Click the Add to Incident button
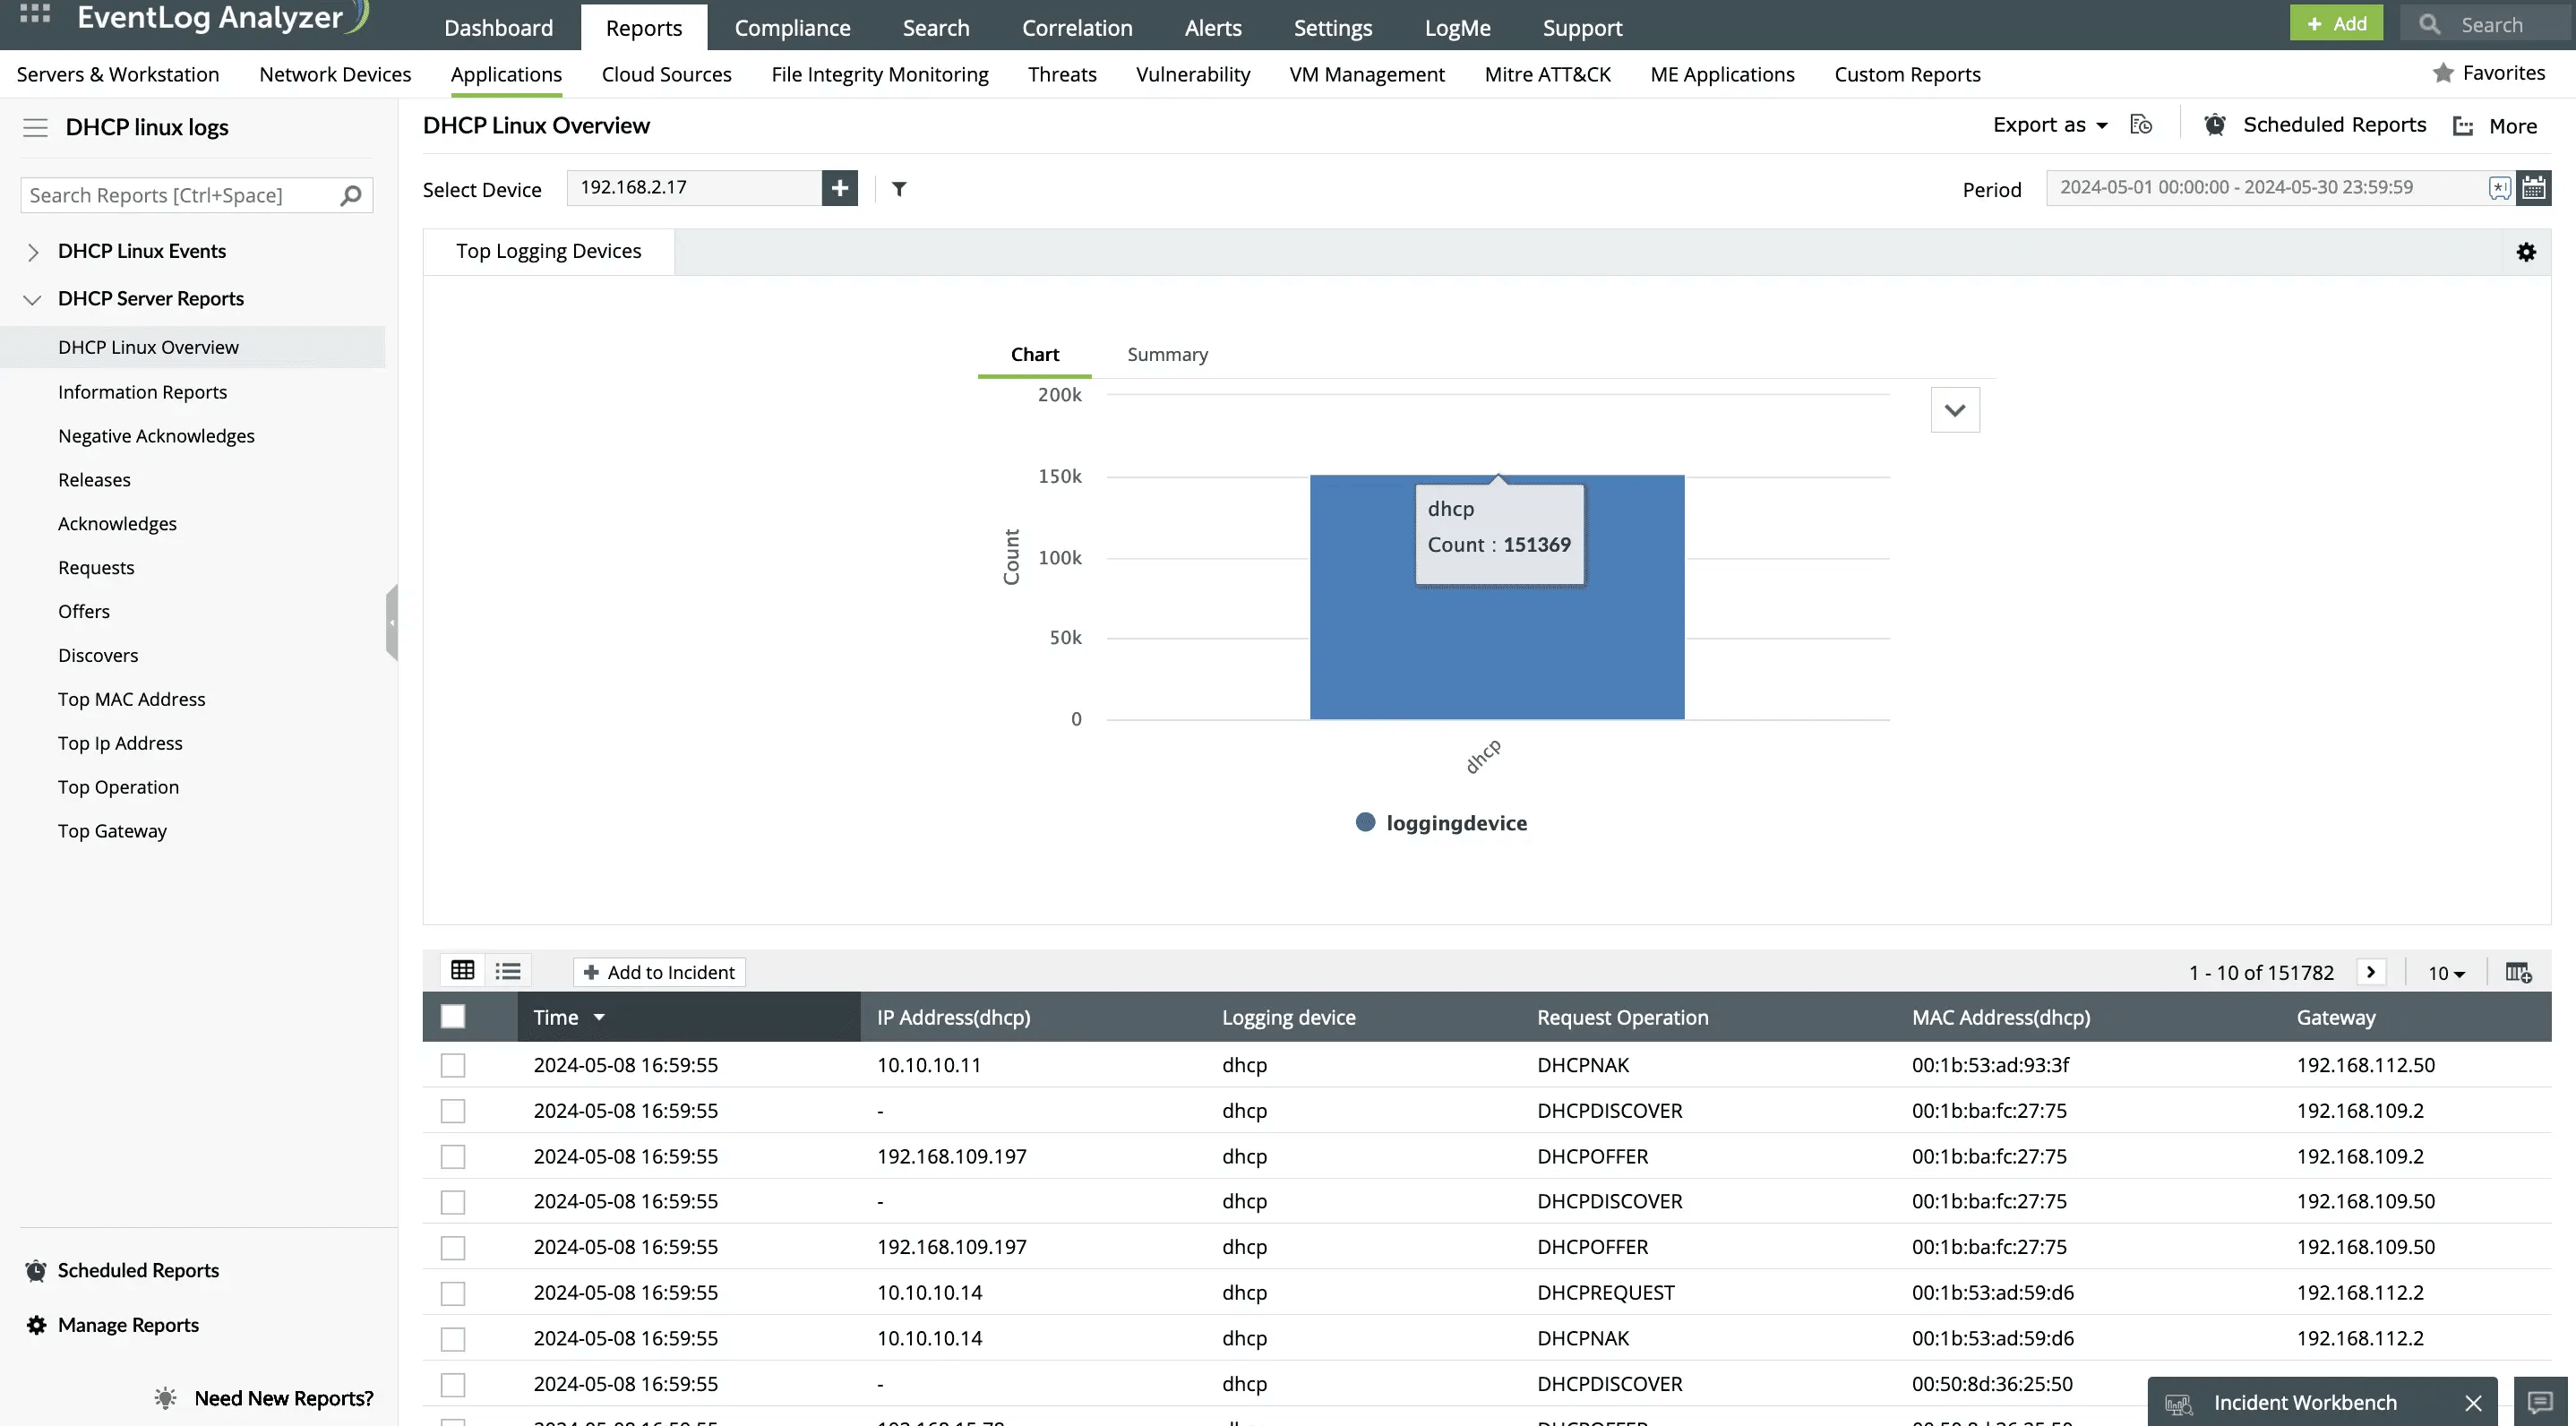Image resolution: width=2576 pixels, height=1426 pixels. point(659,972)
